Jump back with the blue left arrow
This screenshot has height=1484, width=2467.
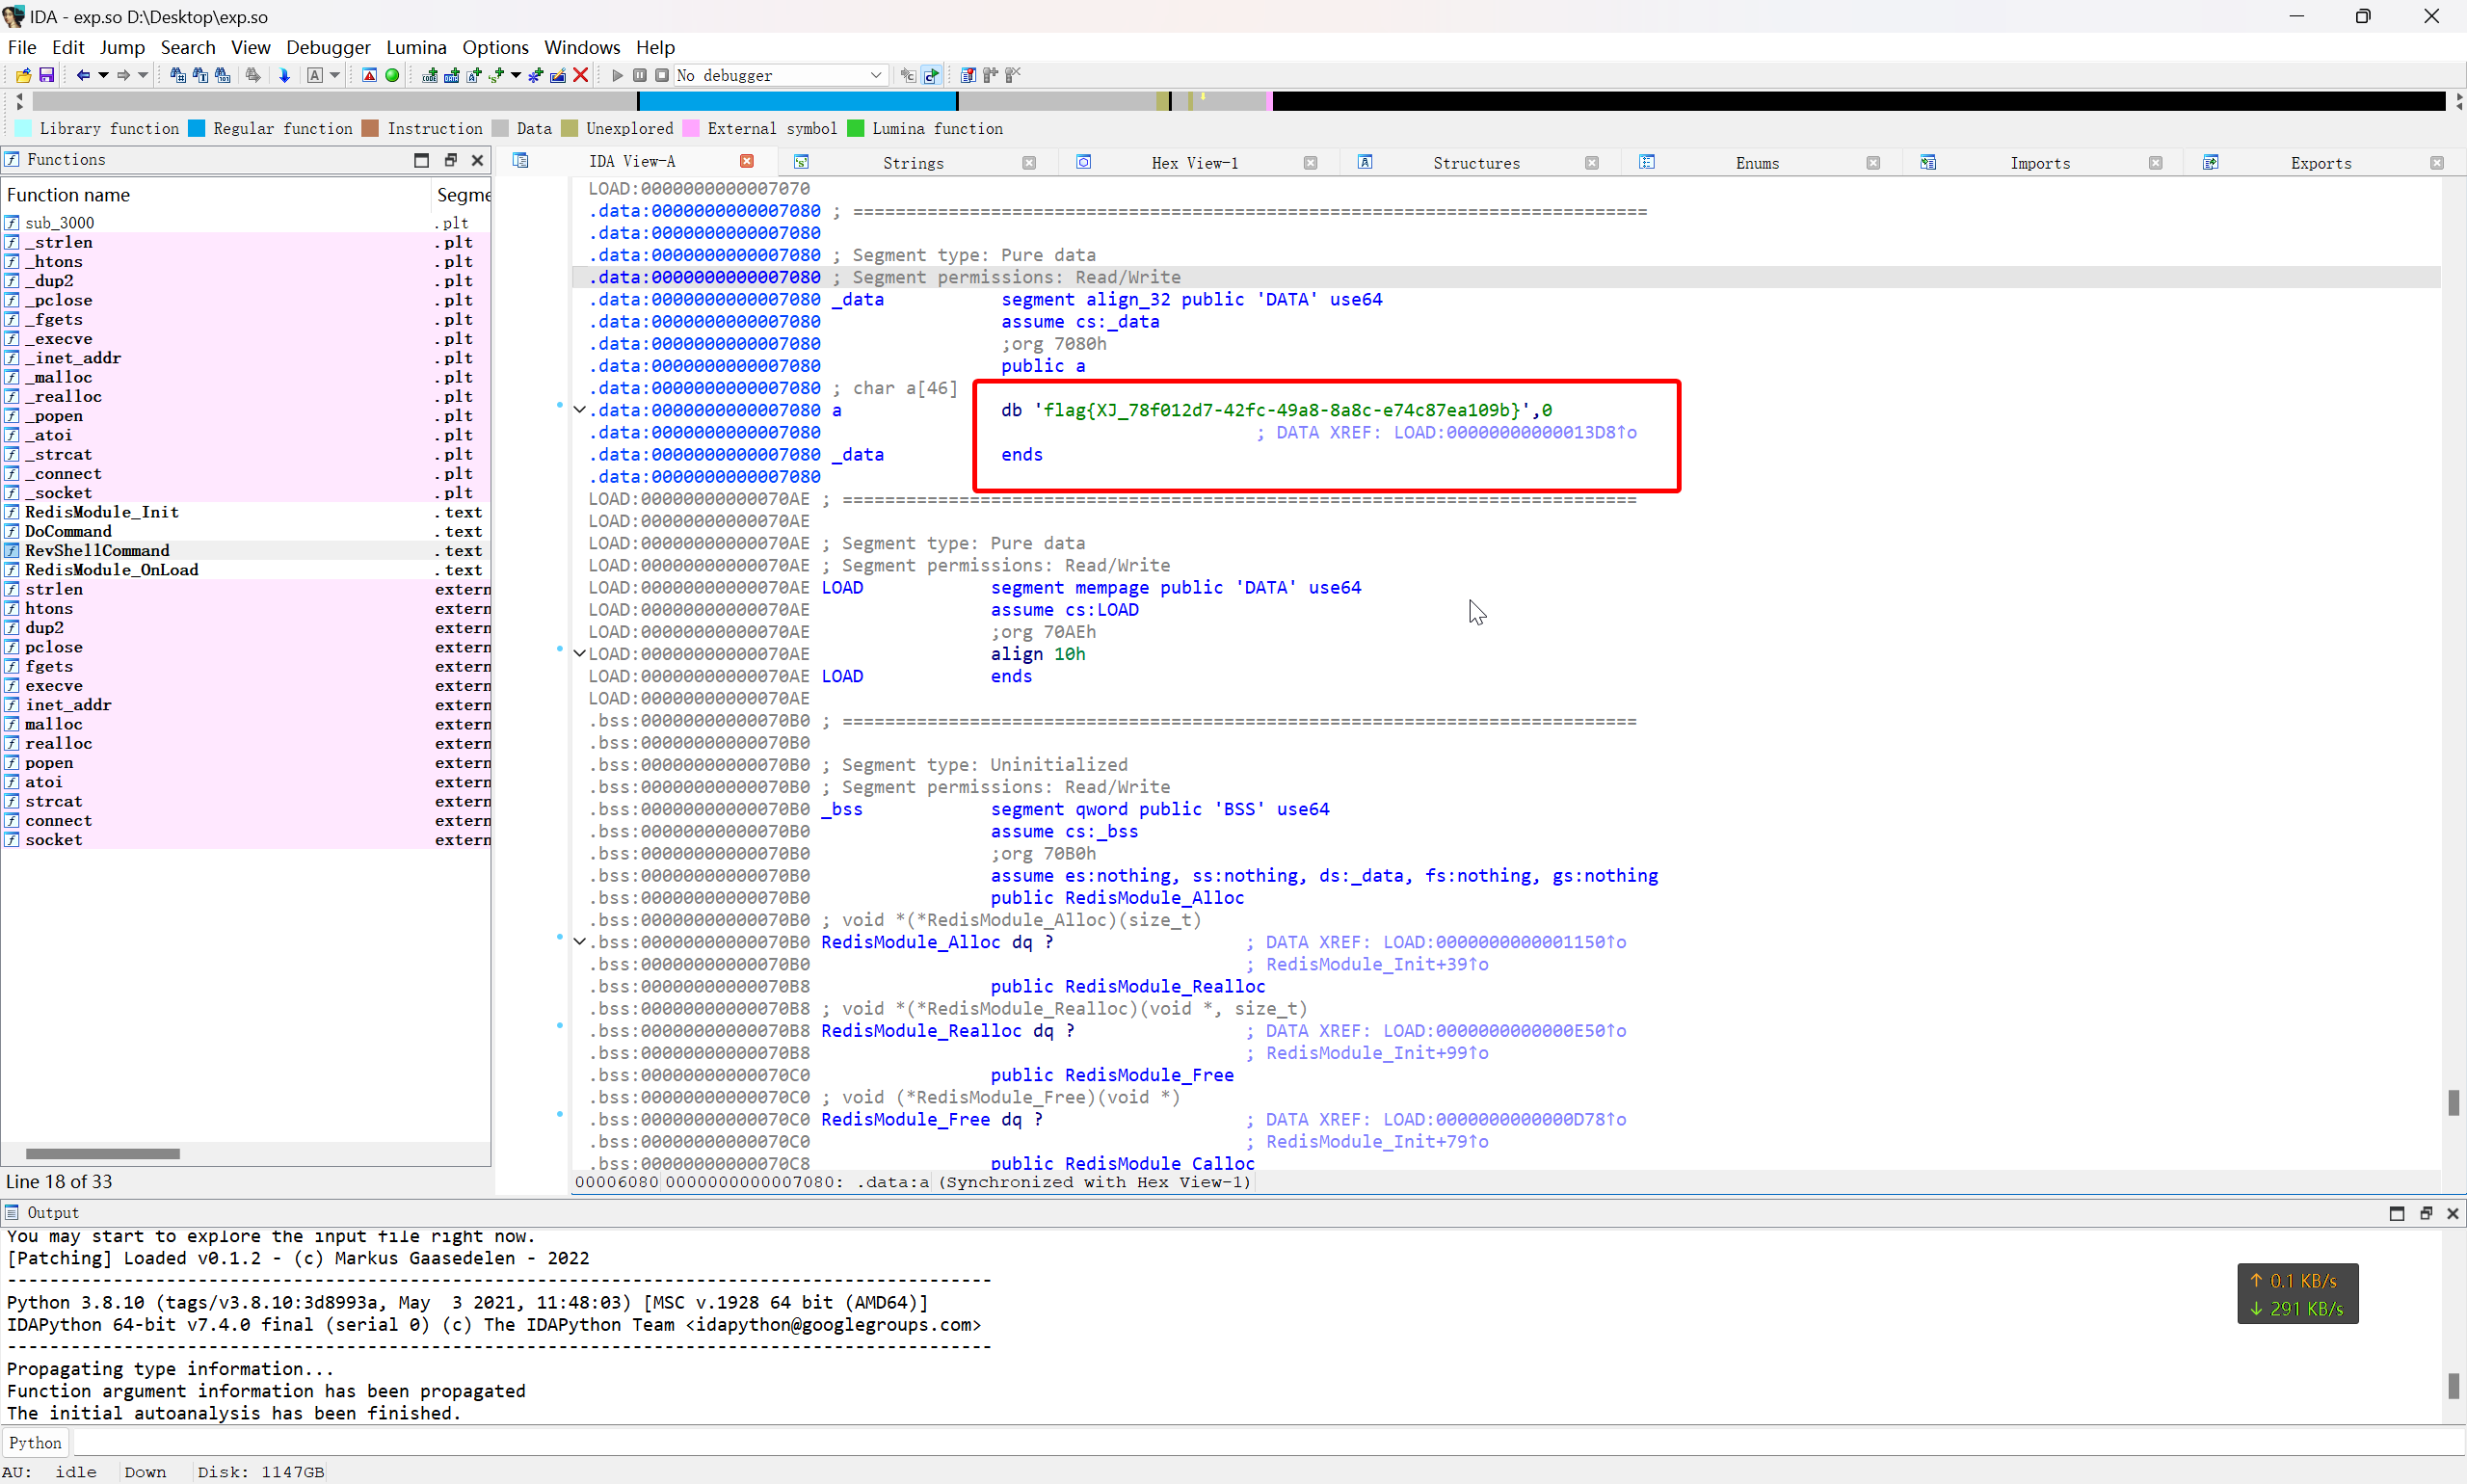[84, 75]
